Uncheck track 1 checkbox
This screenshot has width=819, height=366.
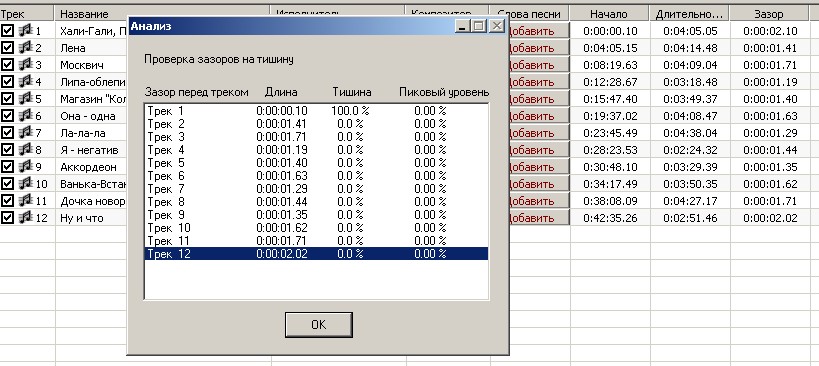pos(7,31)
